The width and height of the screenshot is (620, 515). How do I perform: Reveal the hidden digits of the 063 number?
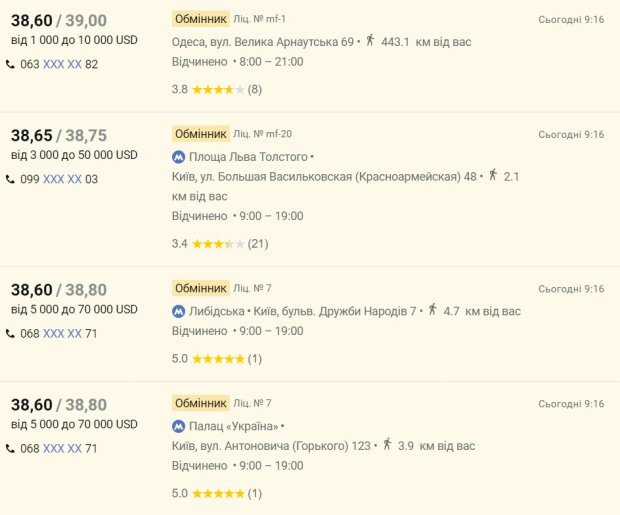click(x=61, y=64)
